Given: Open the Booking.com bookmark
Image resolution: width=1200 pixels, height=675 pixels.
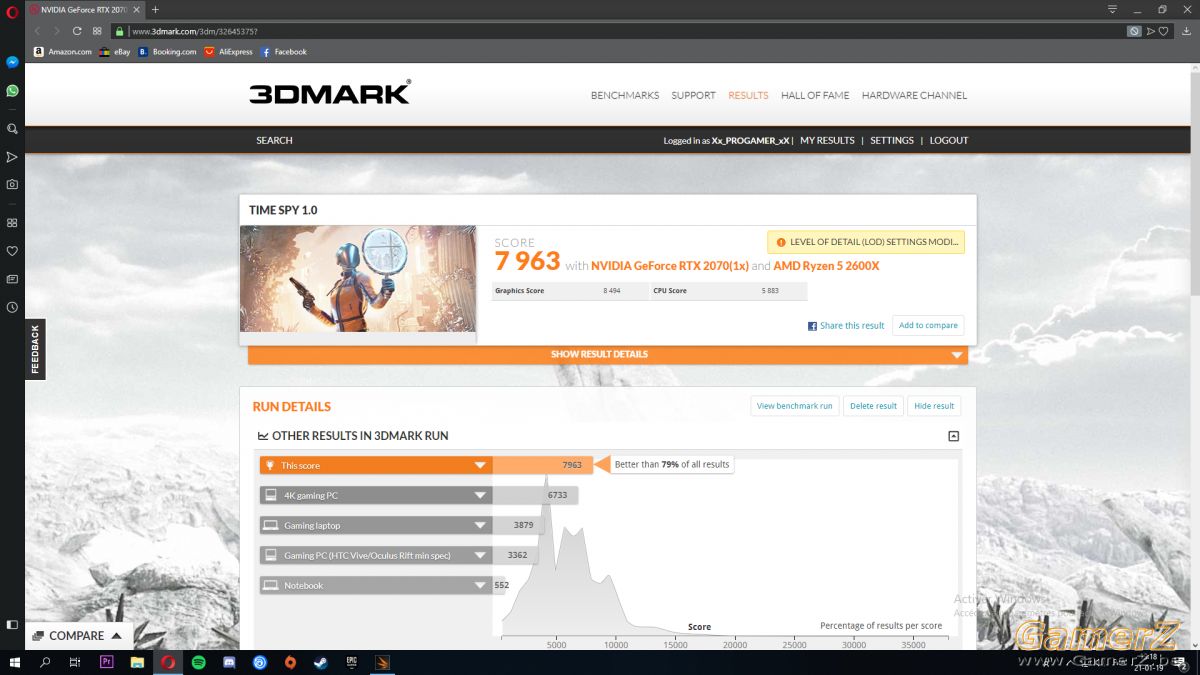Looking at the screenshot, I should [167, 52].
